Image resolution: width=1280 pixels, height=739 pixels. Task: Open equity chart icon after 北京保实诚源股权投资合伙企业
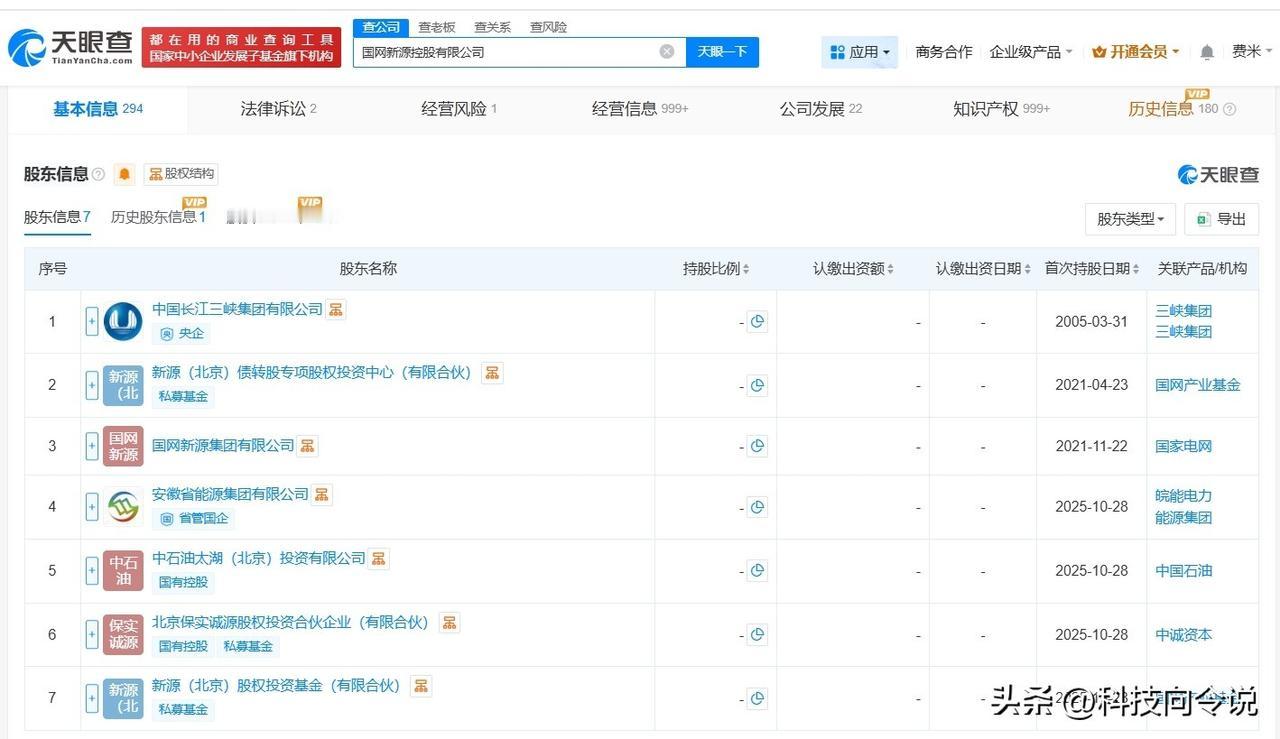point(449,622)
